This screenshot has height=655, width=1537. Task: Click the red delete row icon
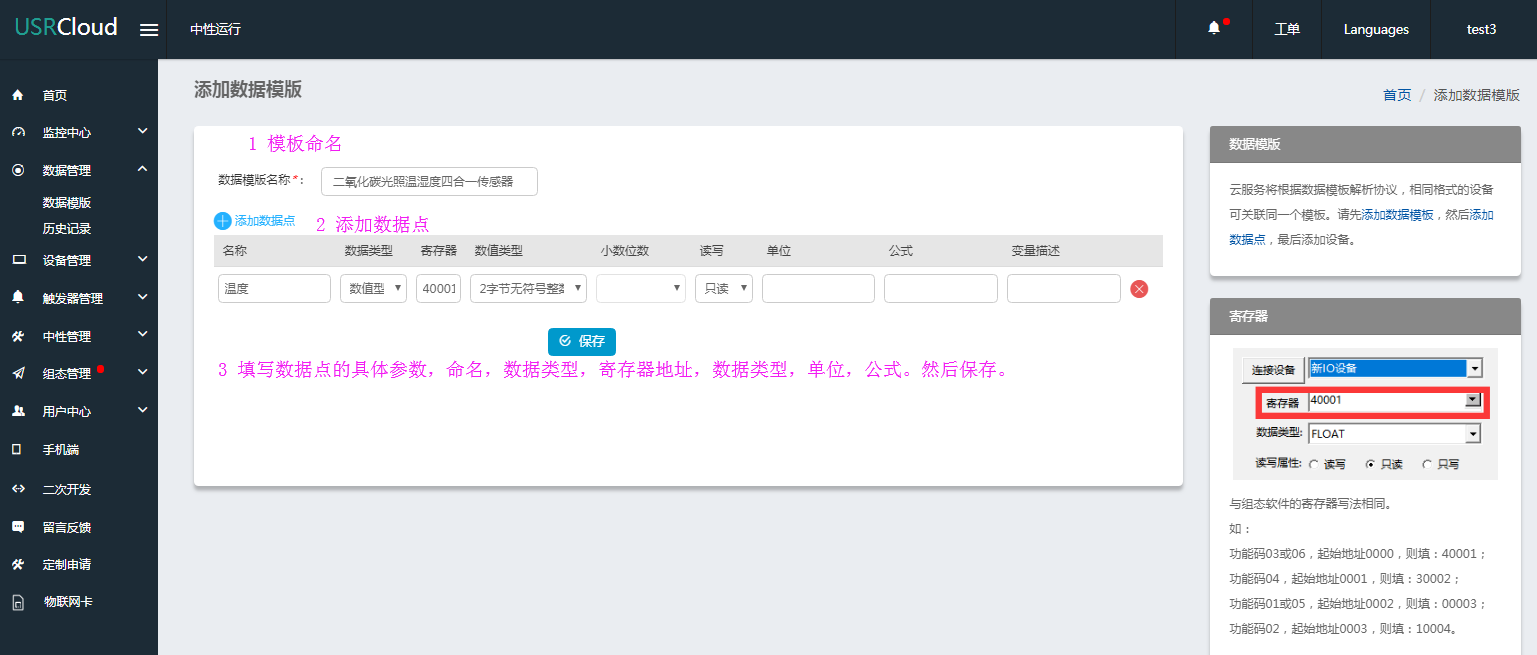[x=1139, y=289]
